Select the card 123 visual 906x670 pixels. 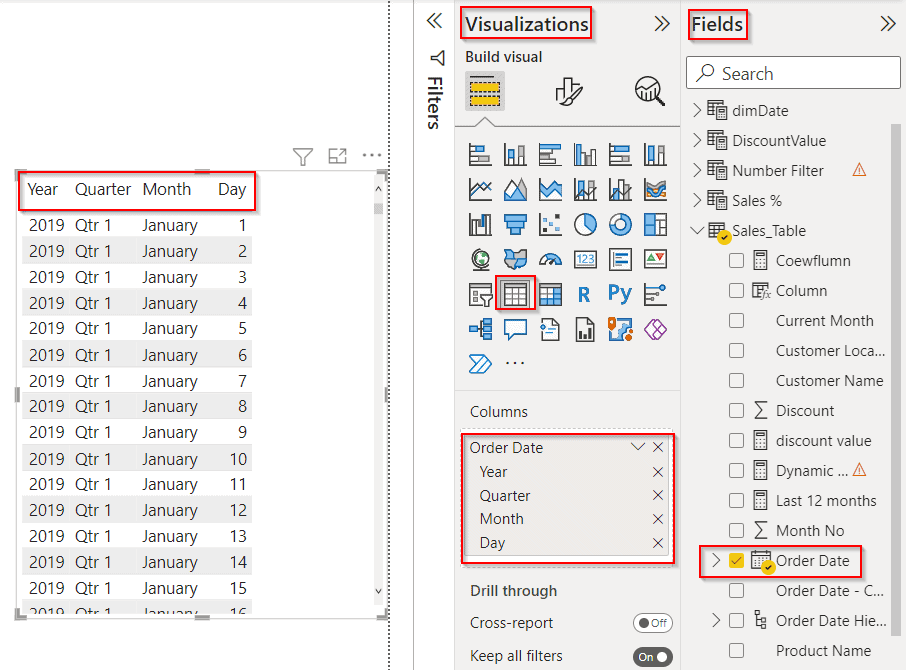click(585, 259)
